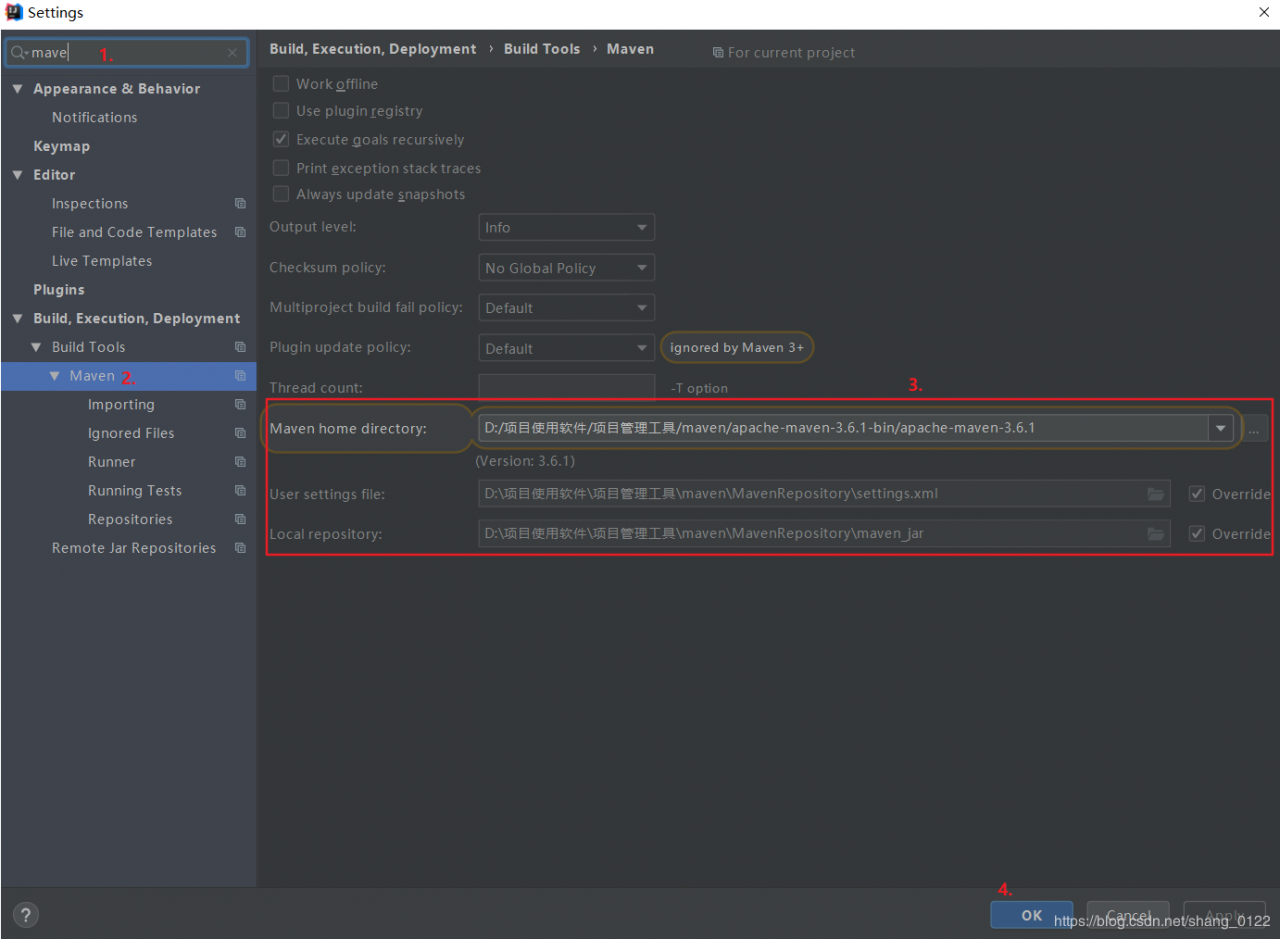Click the search magnifier icon in settings

coord(19,53)
